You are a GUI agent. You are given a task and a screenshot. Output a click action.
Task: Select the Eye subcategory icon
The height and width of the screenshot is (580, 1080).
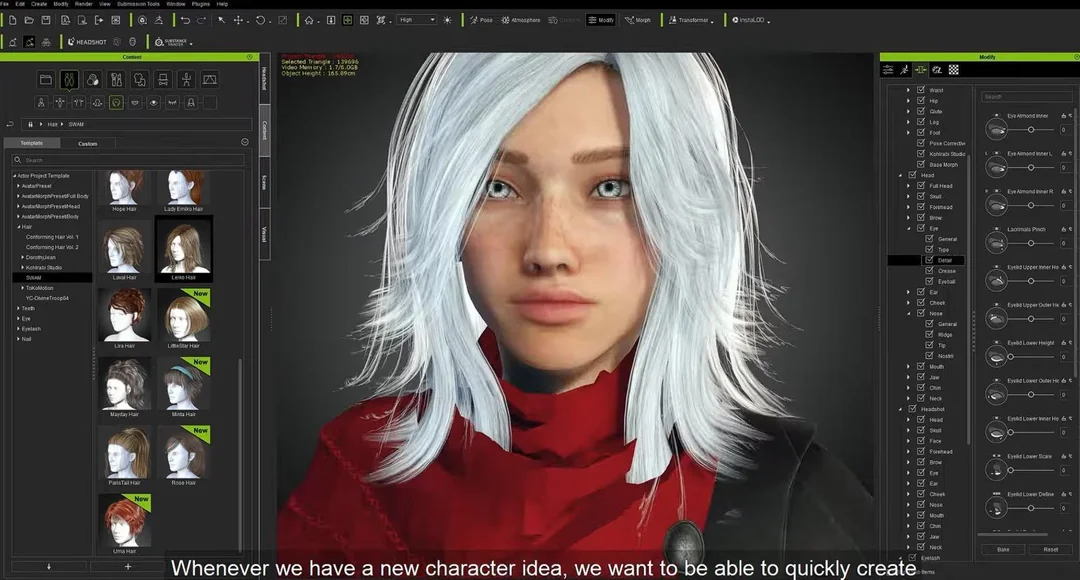[x=153, y=103]
